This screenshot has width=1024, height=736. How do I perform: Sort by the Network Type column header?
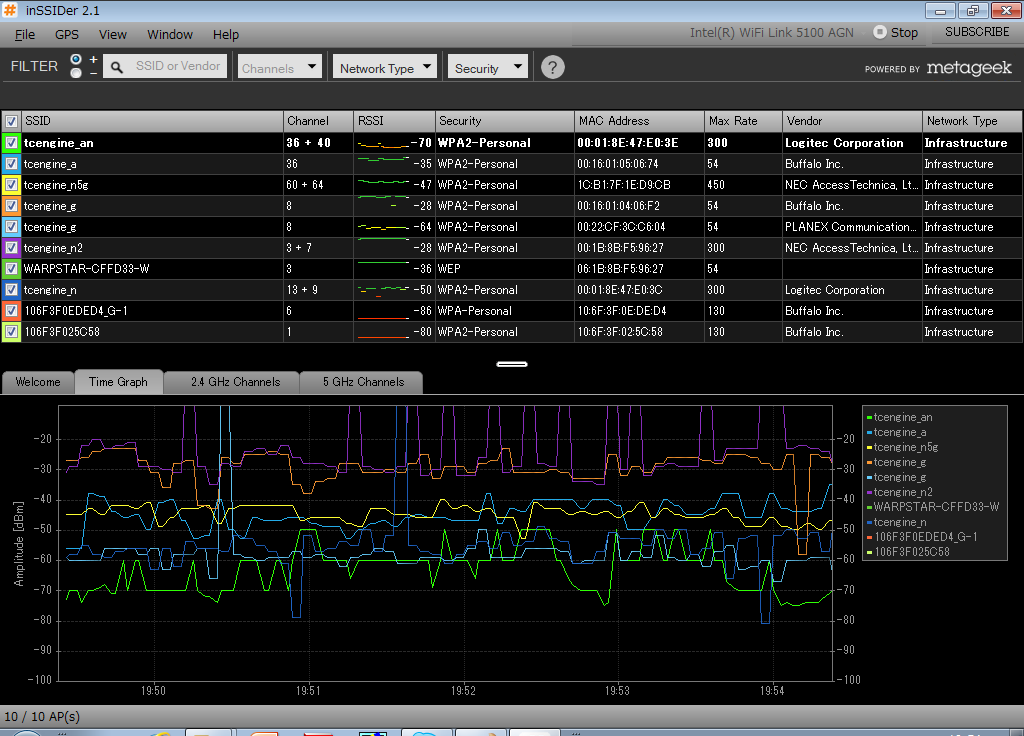972,121
